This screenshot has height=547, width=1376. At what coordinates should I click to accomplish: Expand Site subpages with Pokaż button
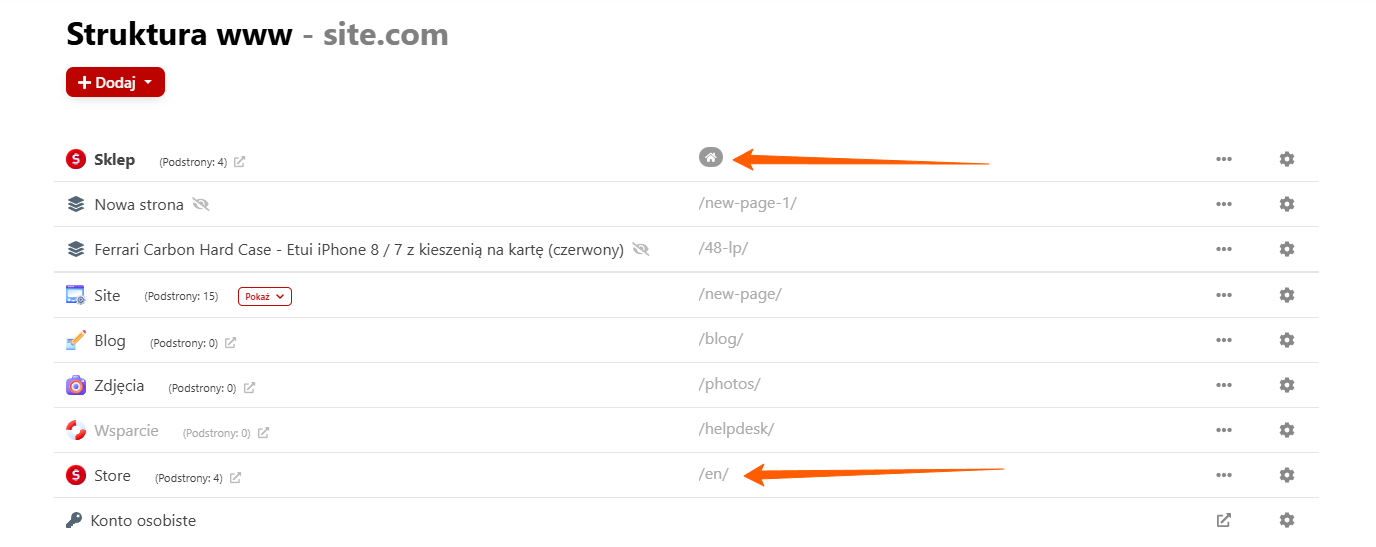[x=265, y=296]
